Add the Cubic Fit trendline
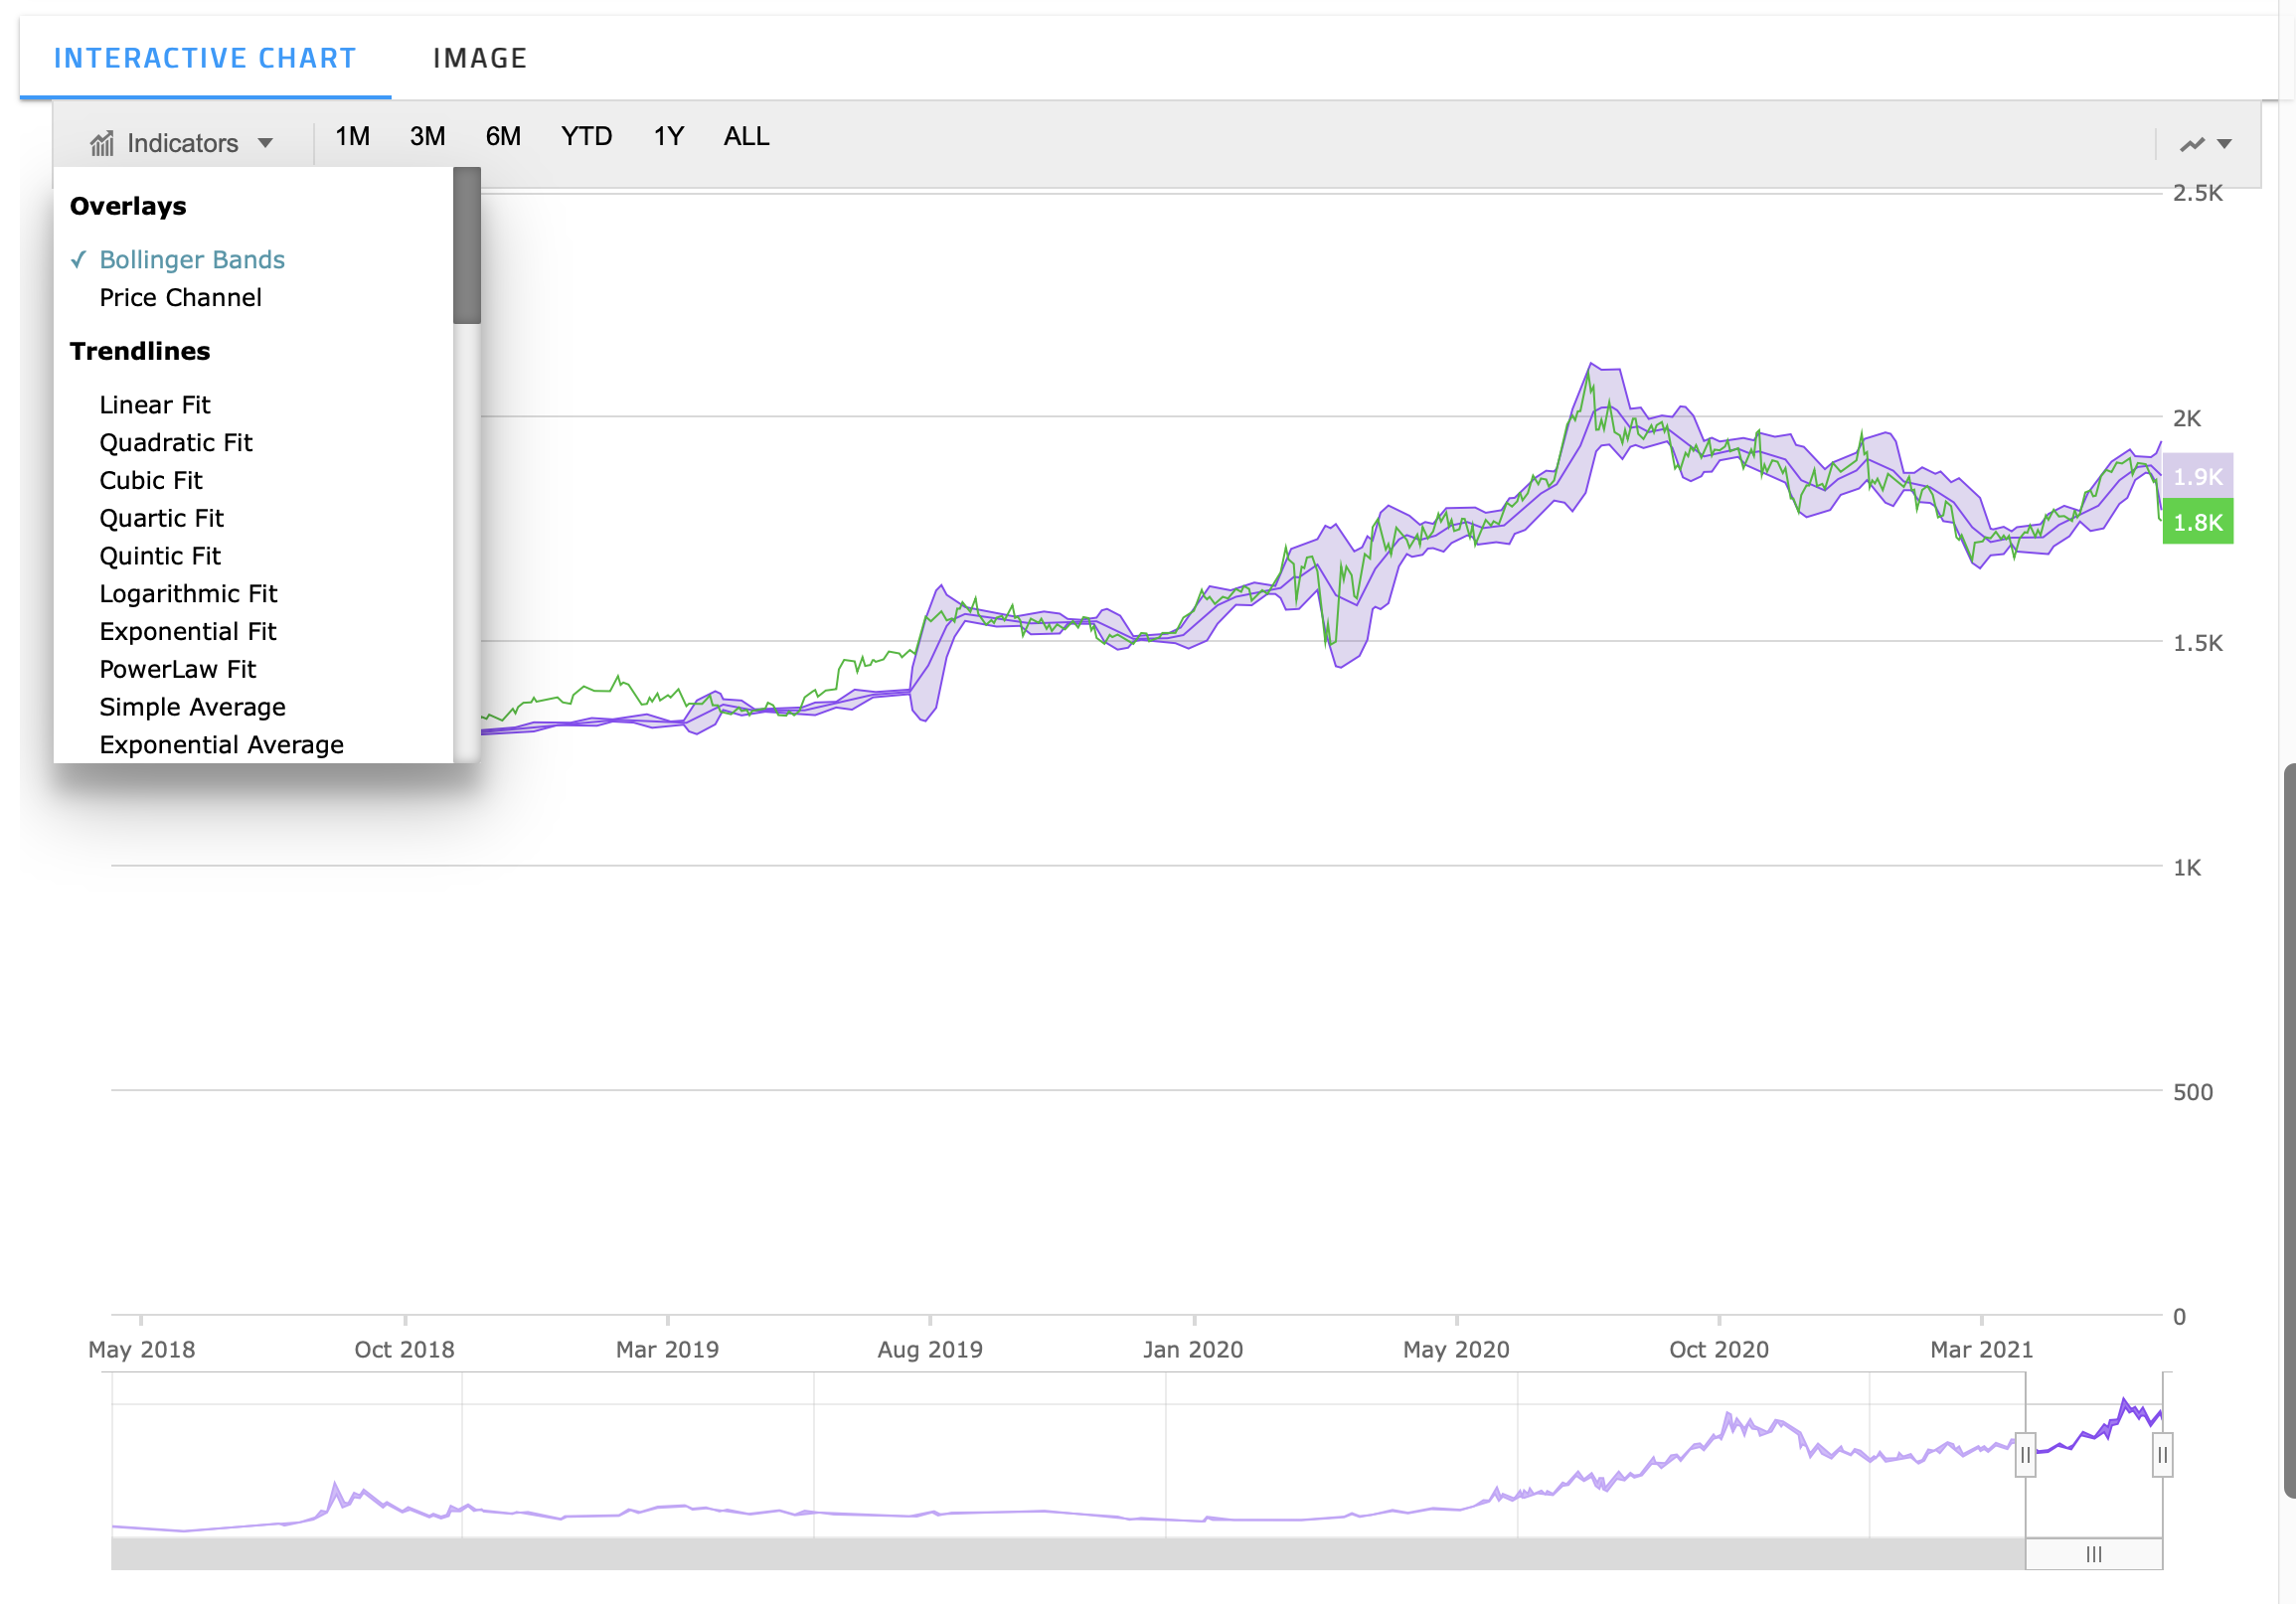The height and width of the screenshot is (1604, 2296). coord(151,481)
